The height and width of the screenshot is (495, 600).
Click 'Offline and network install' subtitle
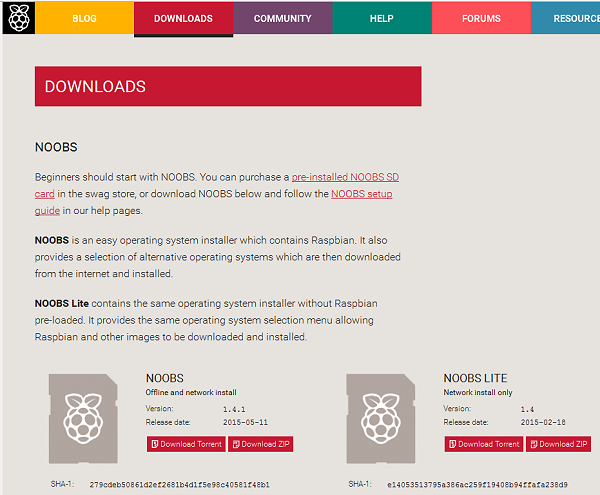(191, 392)
